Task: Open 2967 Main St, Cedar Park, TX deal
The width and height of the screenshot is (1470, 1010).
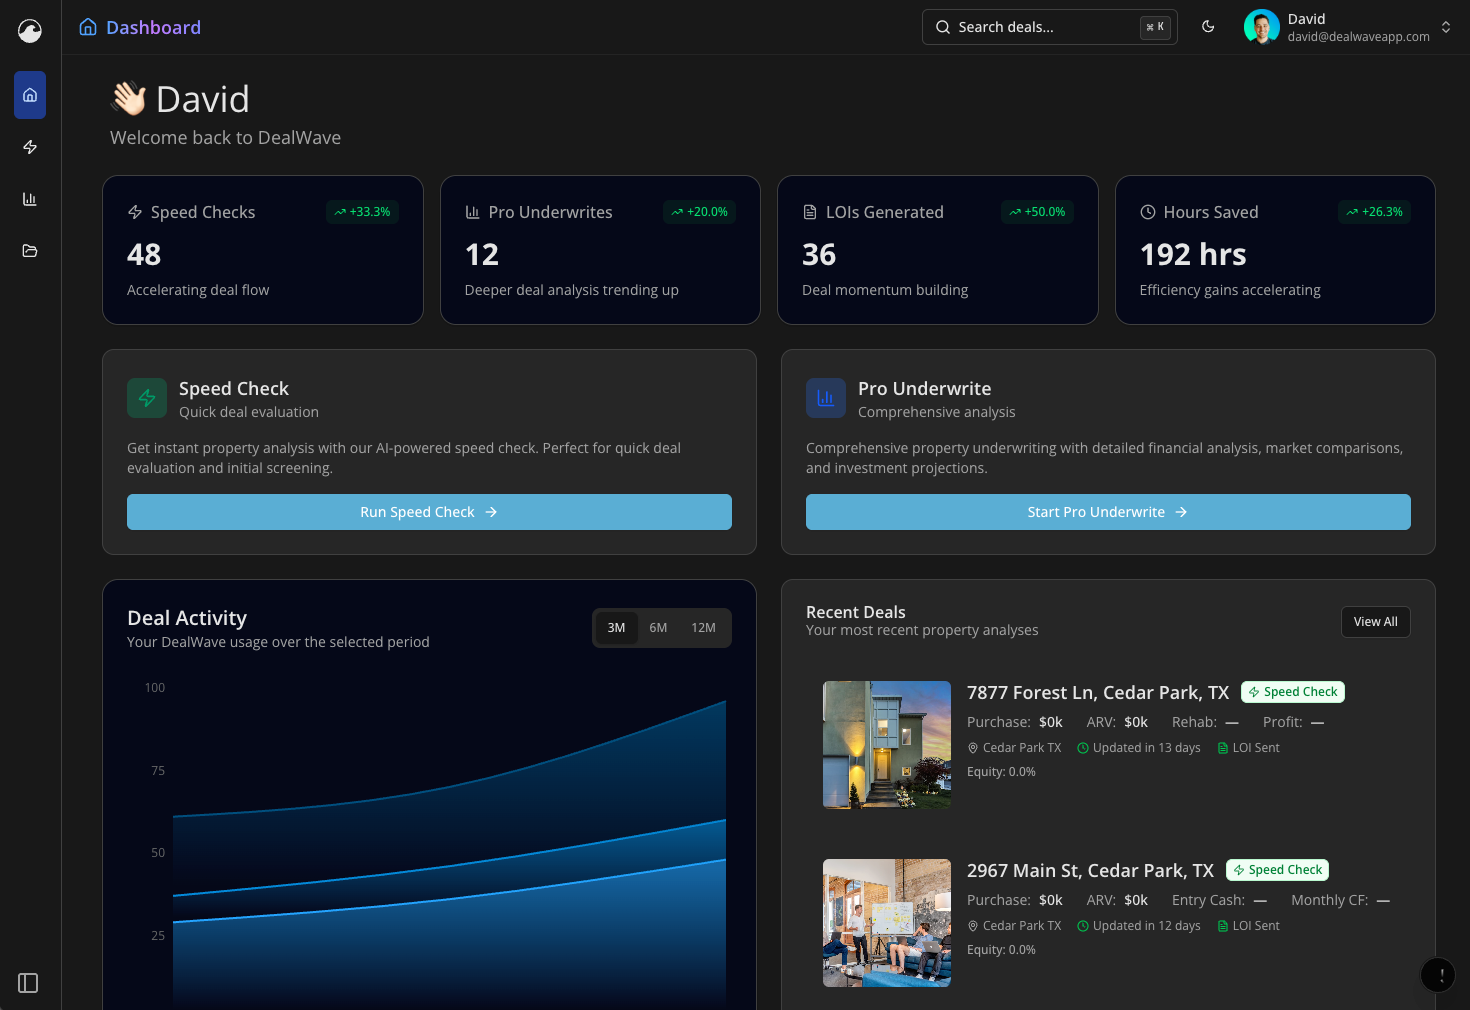Action: click(1090, 871)
